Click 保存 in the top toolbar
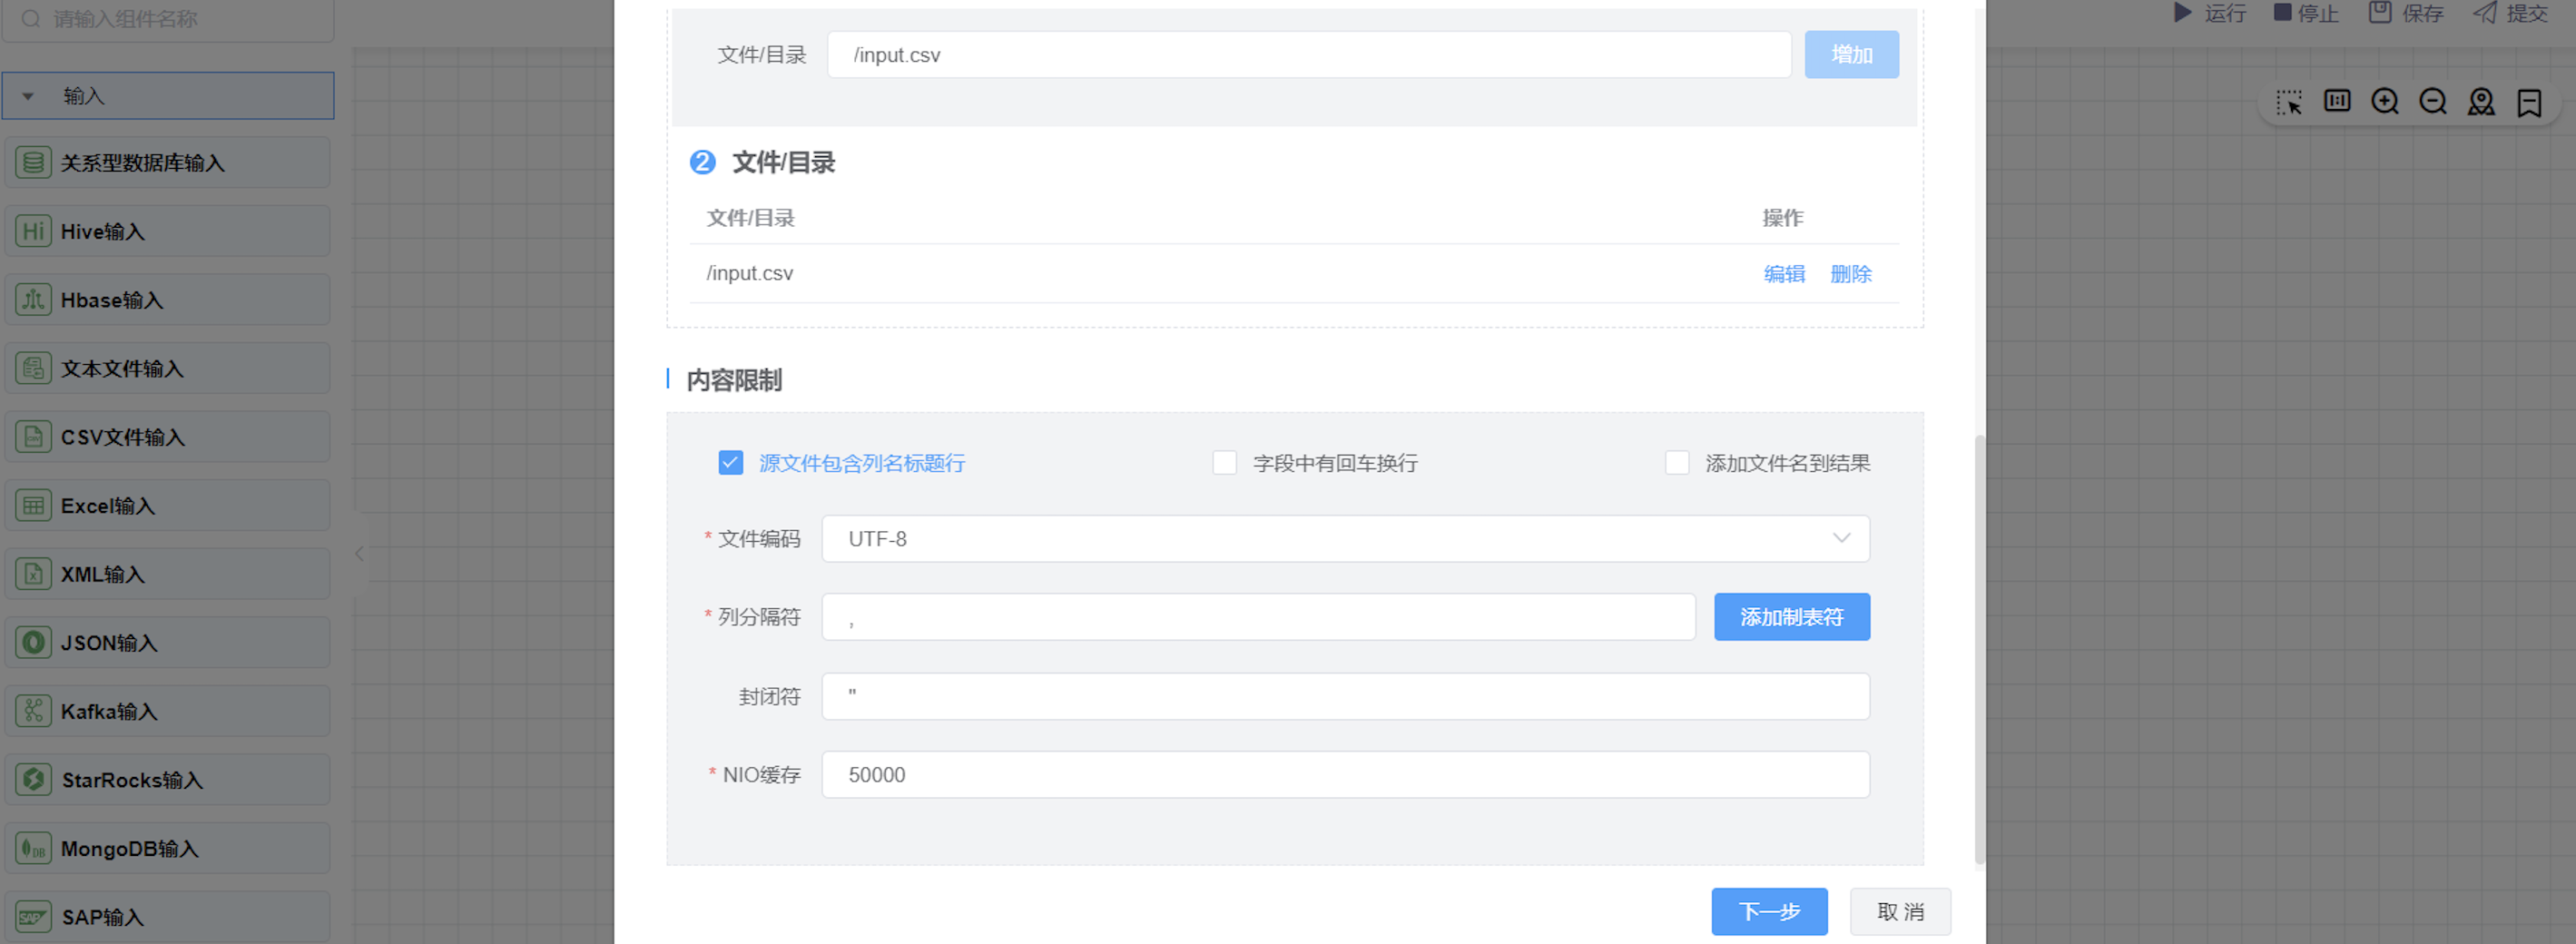 click(x=2406, y=13)
